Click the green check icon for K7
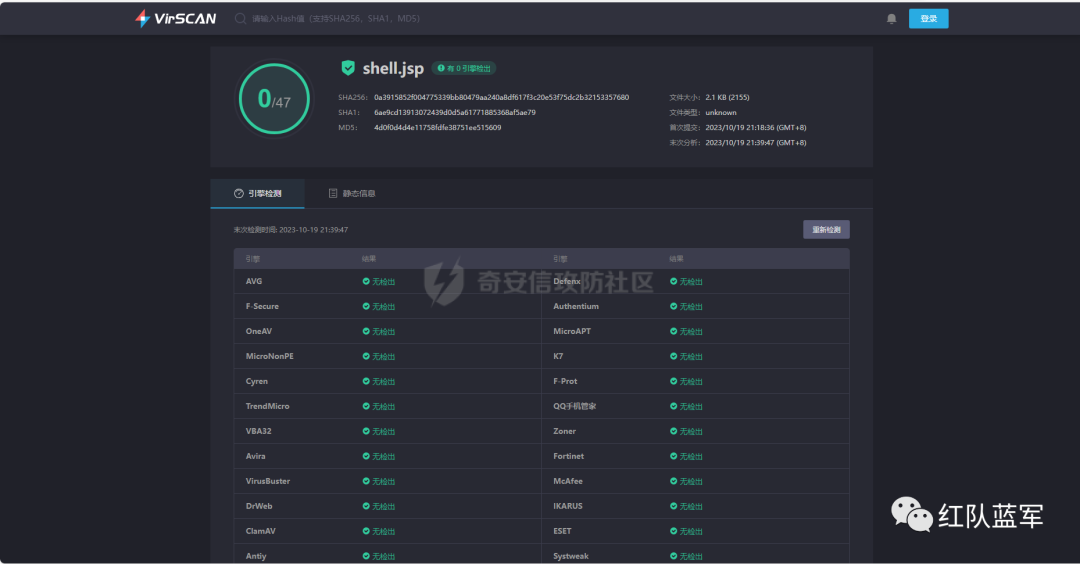Screen dimensions: 1080x564 tap(674, 356)
